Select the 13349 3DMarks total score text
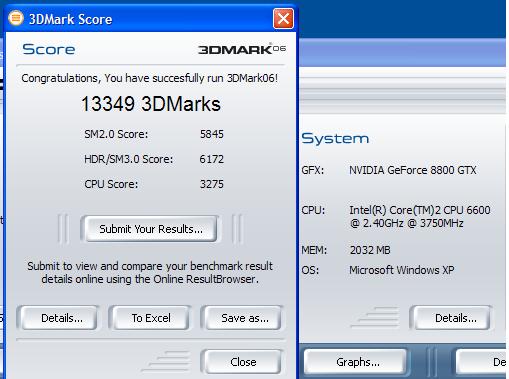The width and height of the screenshot is (509, 379). tap(151, 104)
